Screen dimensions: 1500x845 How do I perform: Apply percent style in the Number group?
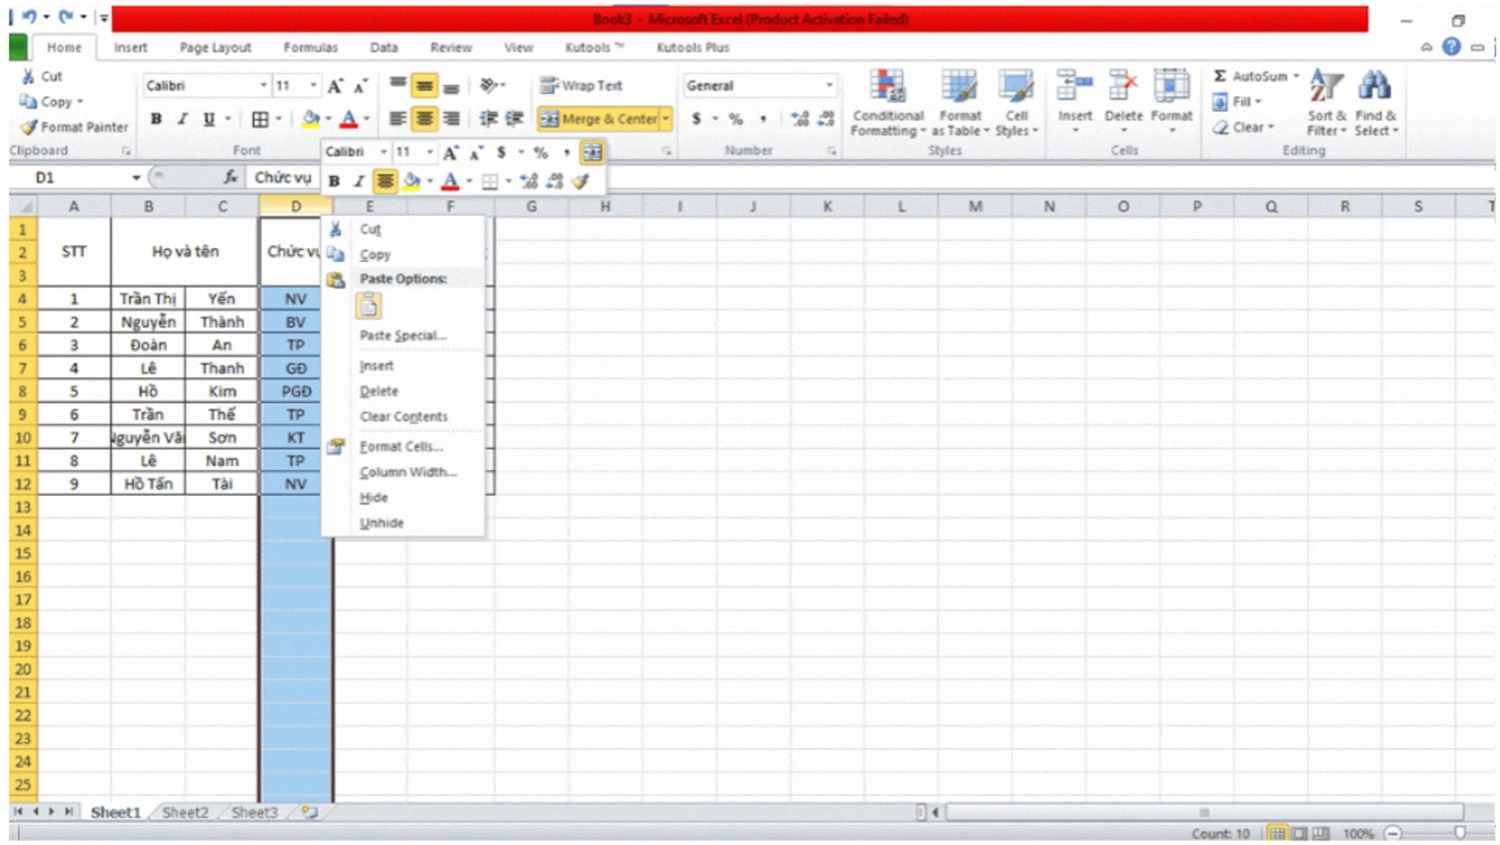tap(736, 119)
